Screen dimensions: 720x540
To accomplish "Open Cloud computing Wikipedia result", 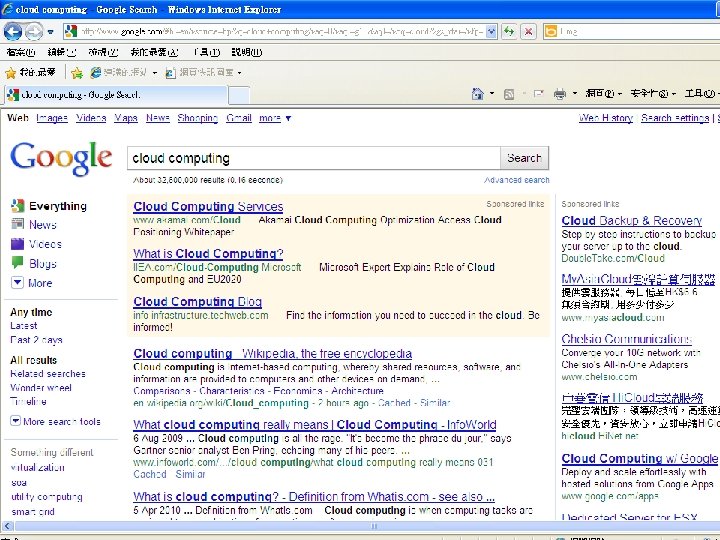I will pos(272,354).
